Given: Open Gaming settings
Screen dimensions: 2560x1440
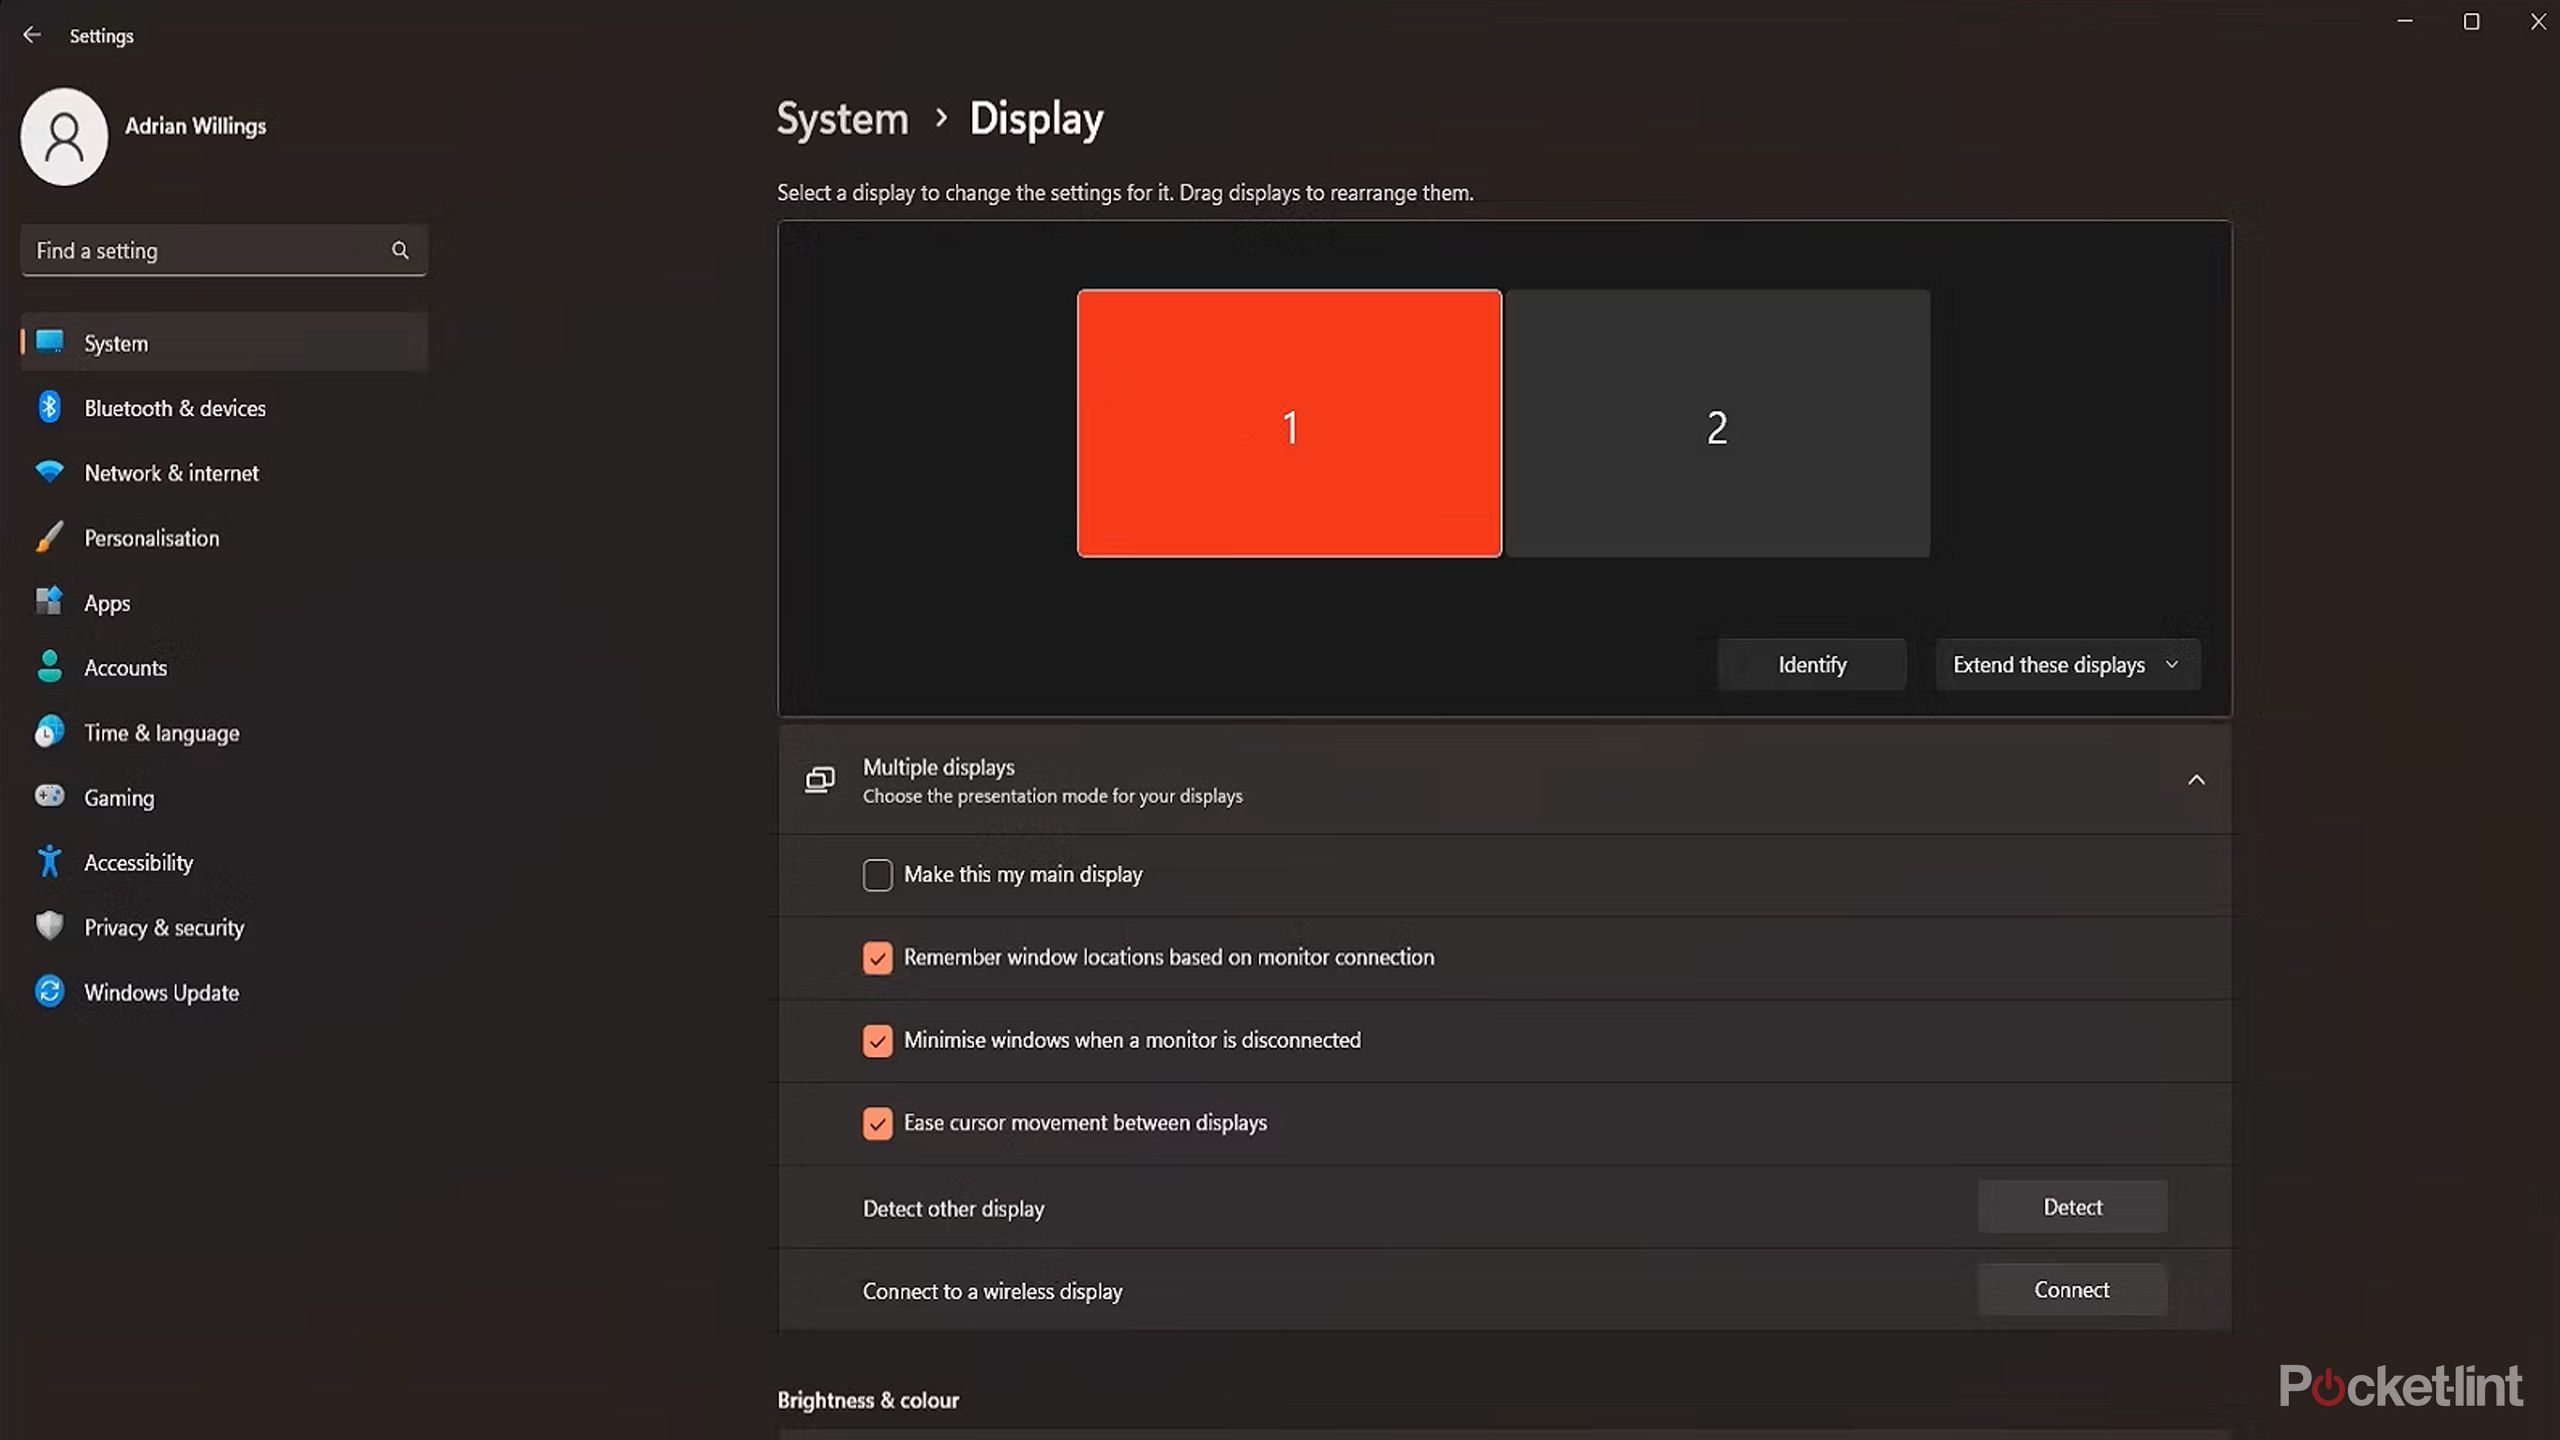Looking at the screenshot, I should point(118,797).
